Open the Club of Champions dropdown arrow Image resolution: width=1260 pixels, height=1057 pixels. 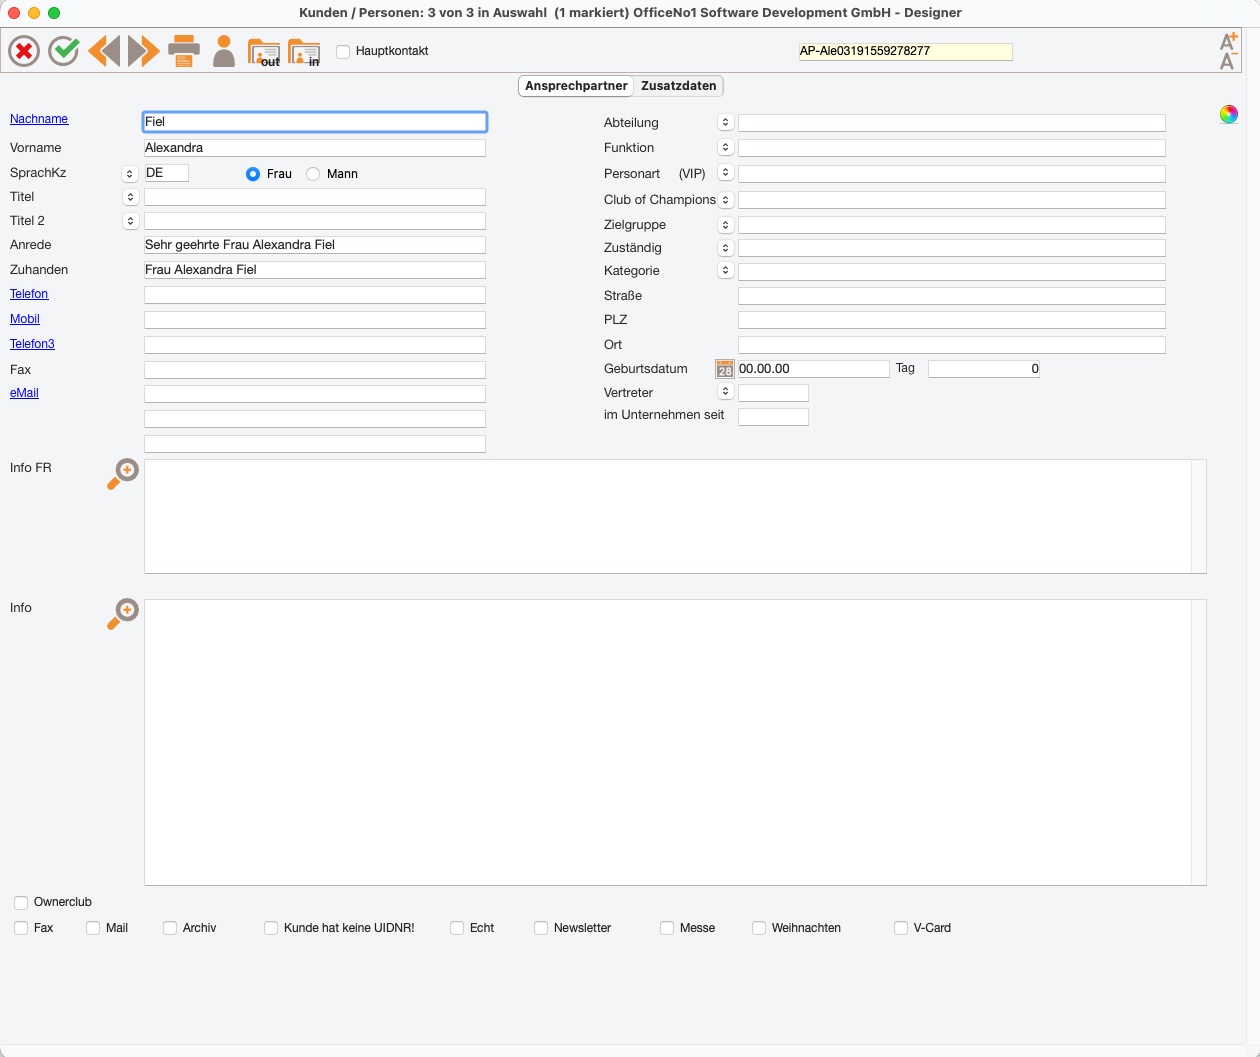coord(726,200)
